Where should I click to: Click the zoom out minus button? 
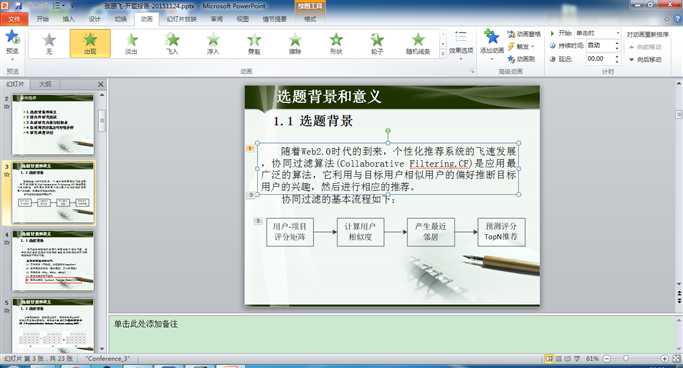[x=607, y=358]
